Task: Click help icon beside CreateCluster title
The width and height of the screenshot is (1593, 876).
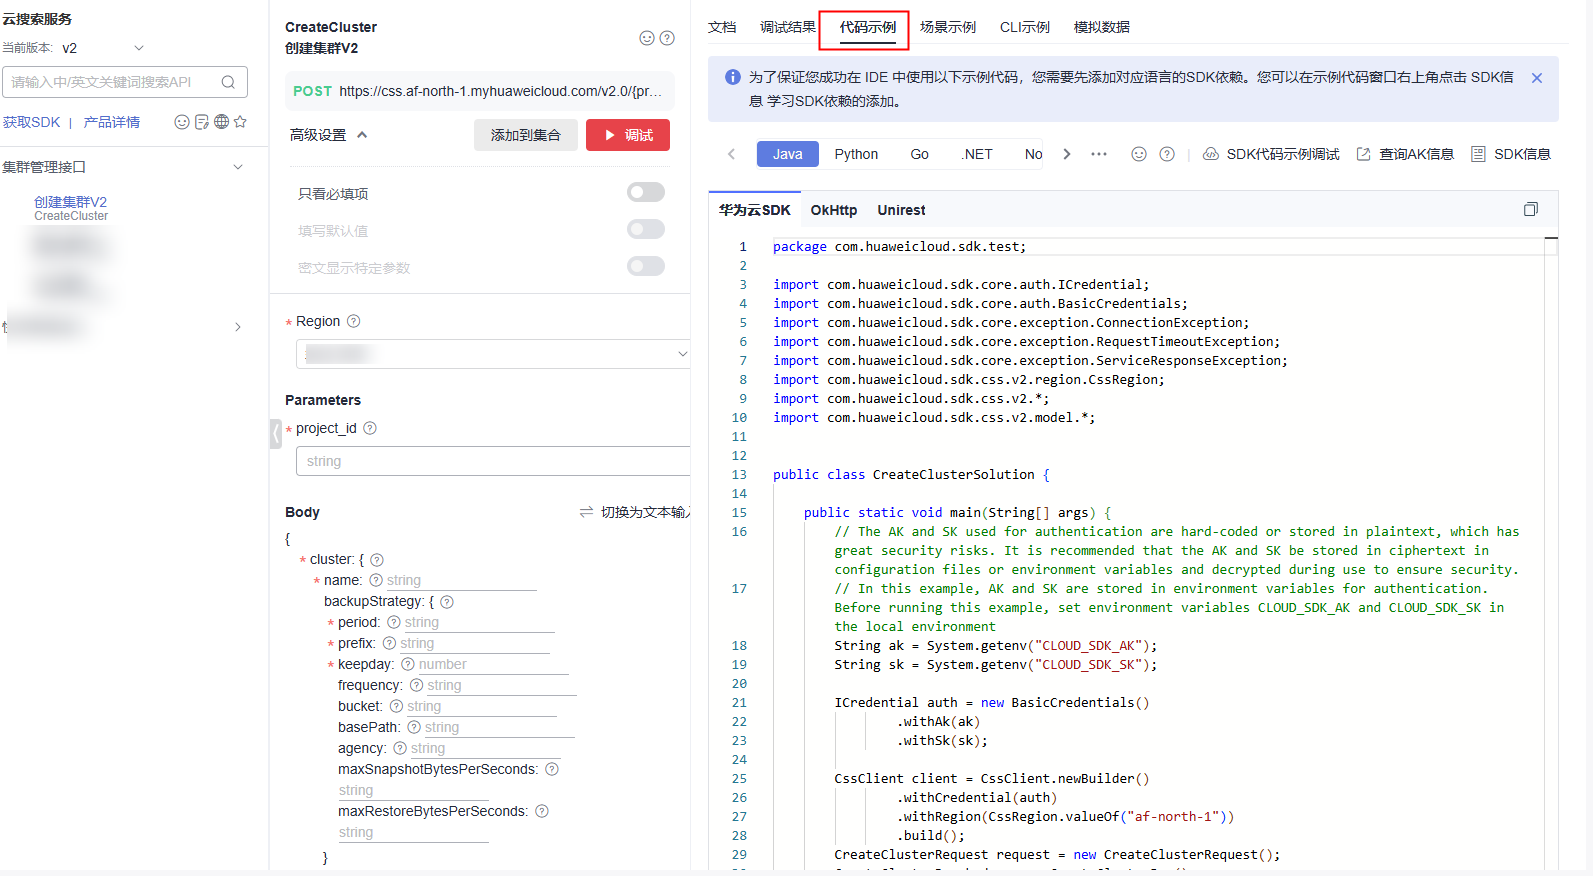Action: [667, 38]
